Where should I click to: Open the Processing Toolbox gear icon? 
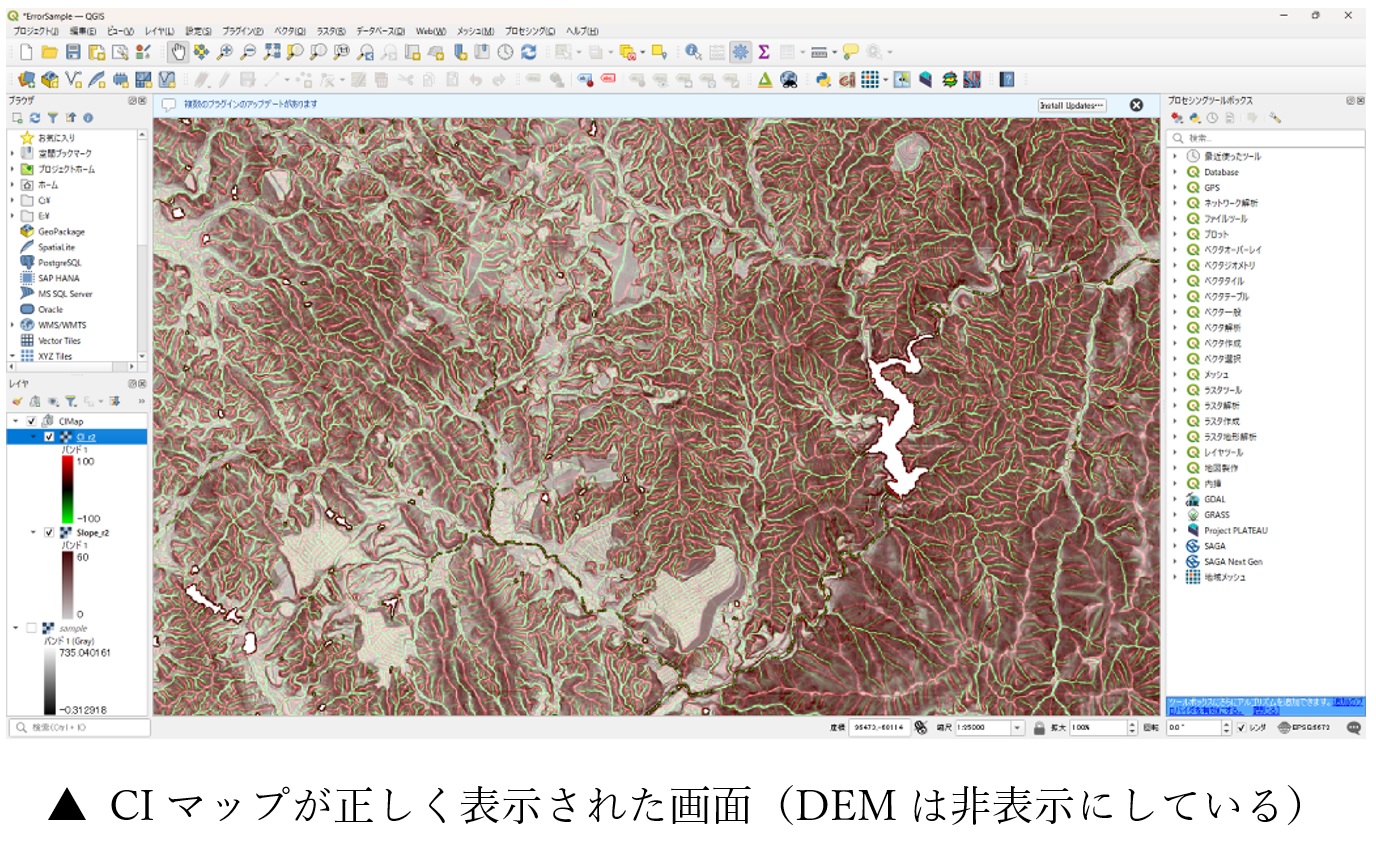click(x=741, y=52)
